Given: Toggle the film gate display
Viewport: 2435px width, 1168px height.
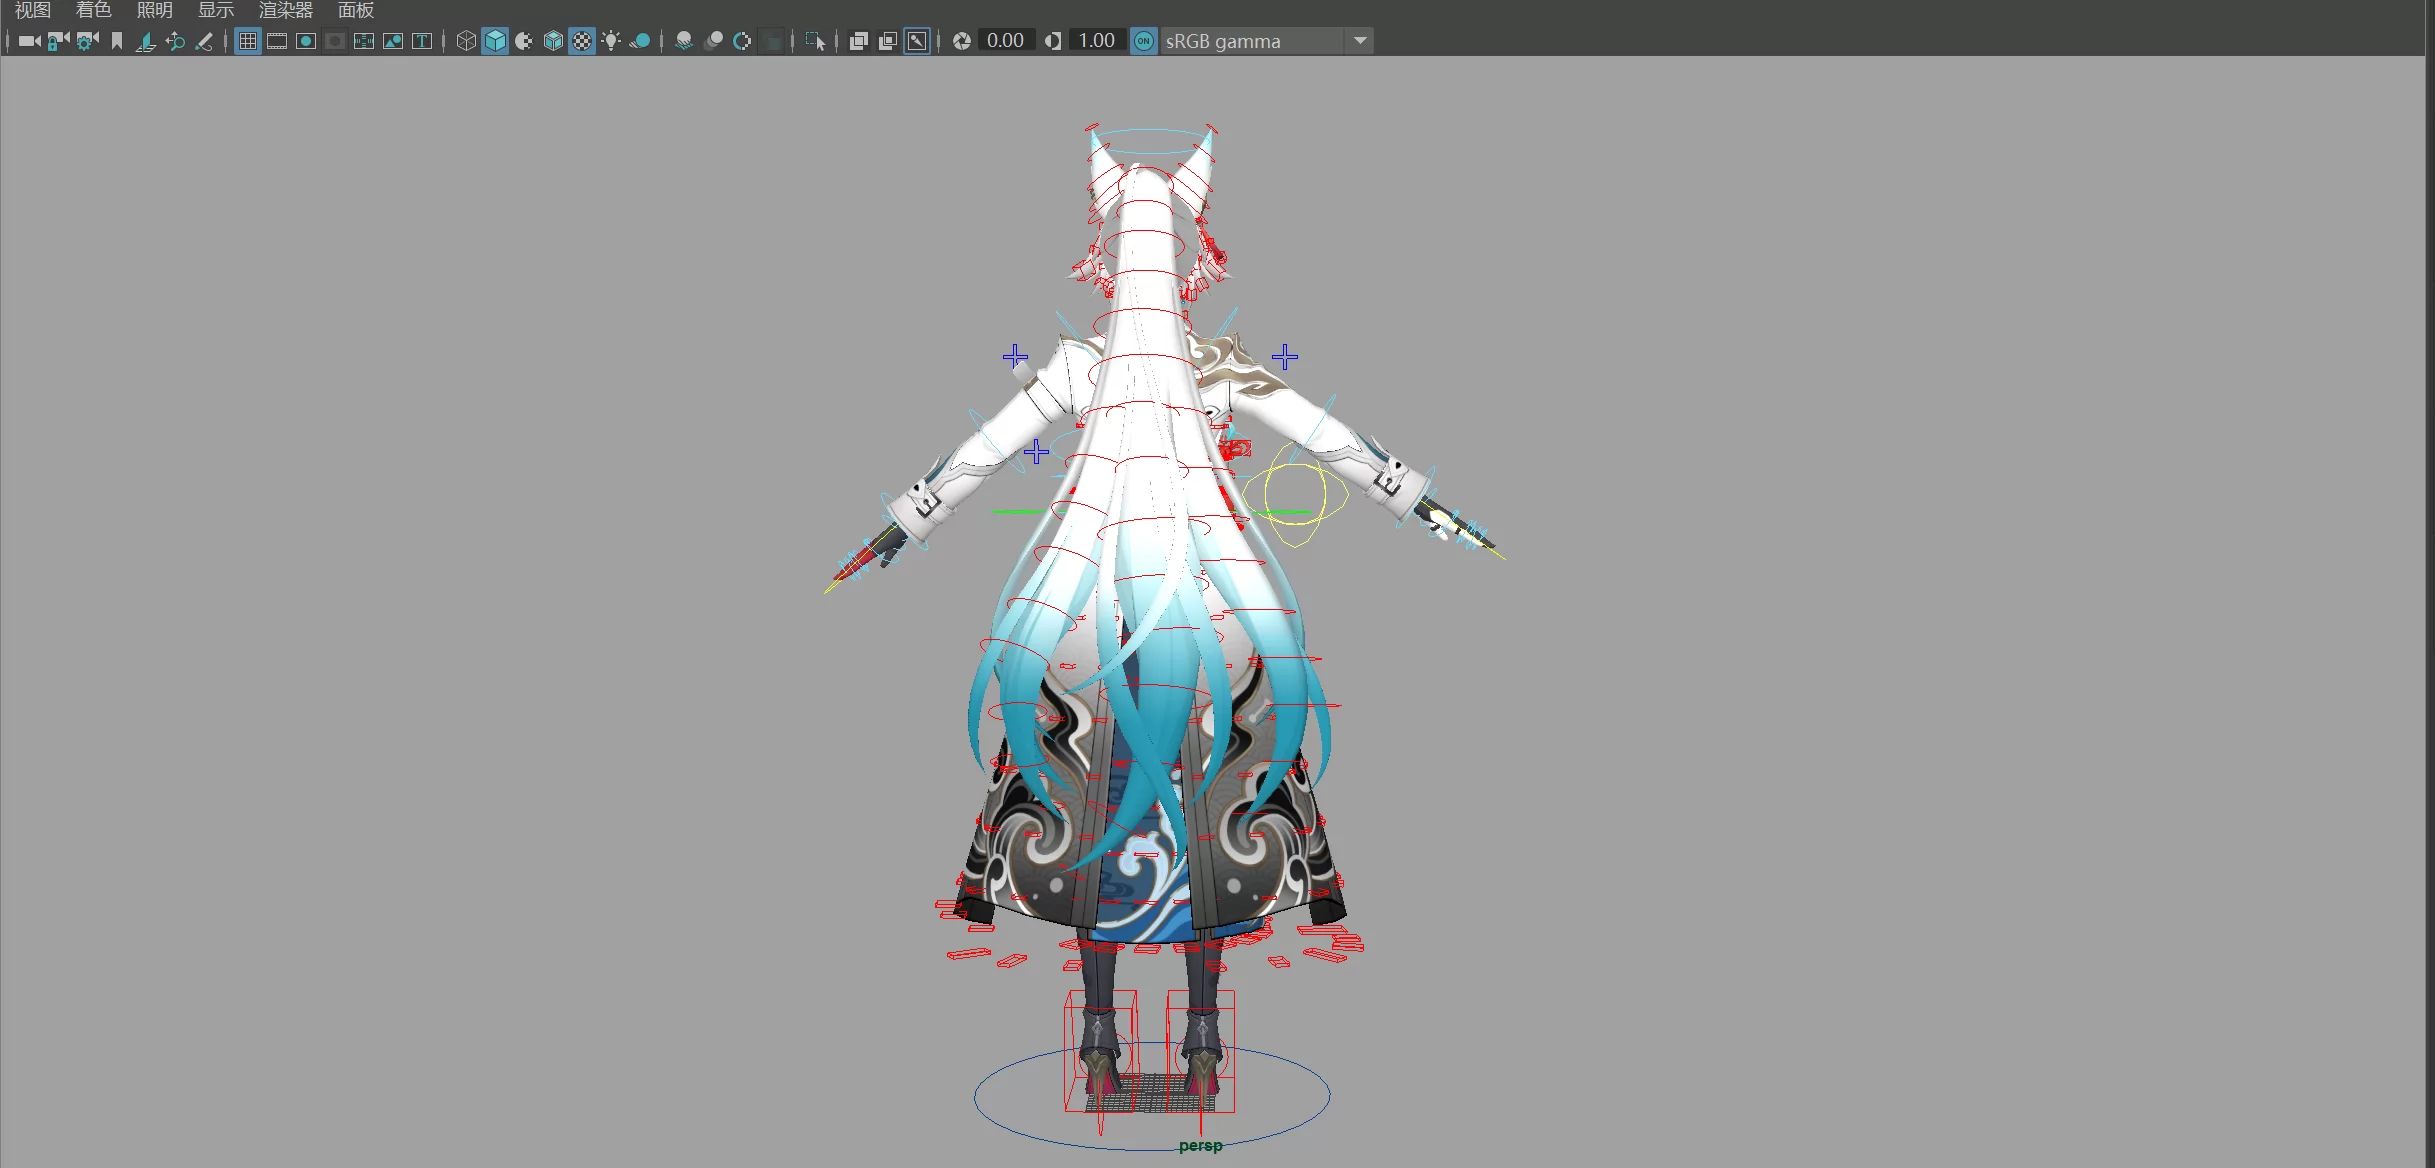Looking at the screenshot, I should [x=277, y=41].
